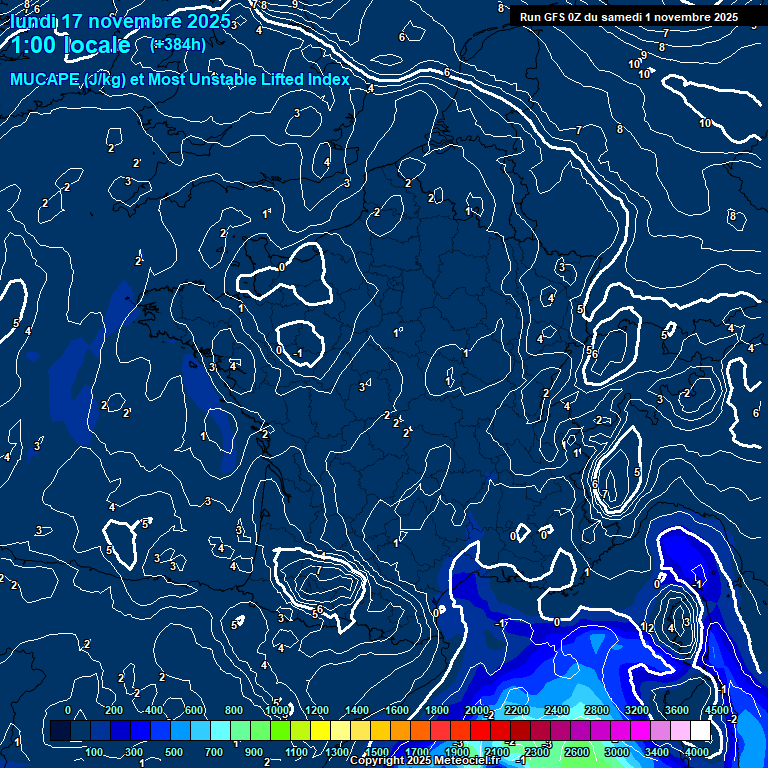Screen dimensions: 768x768
Task: Click the '1800' legend value label
Action: tap(437, 710)
